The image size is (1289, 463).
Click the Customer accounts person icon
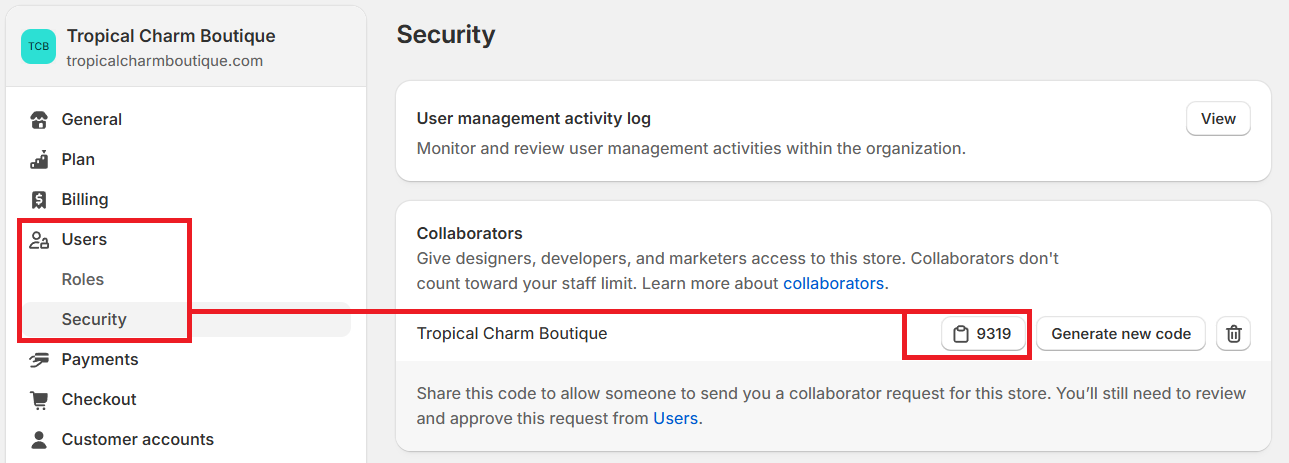click(39, 440)
